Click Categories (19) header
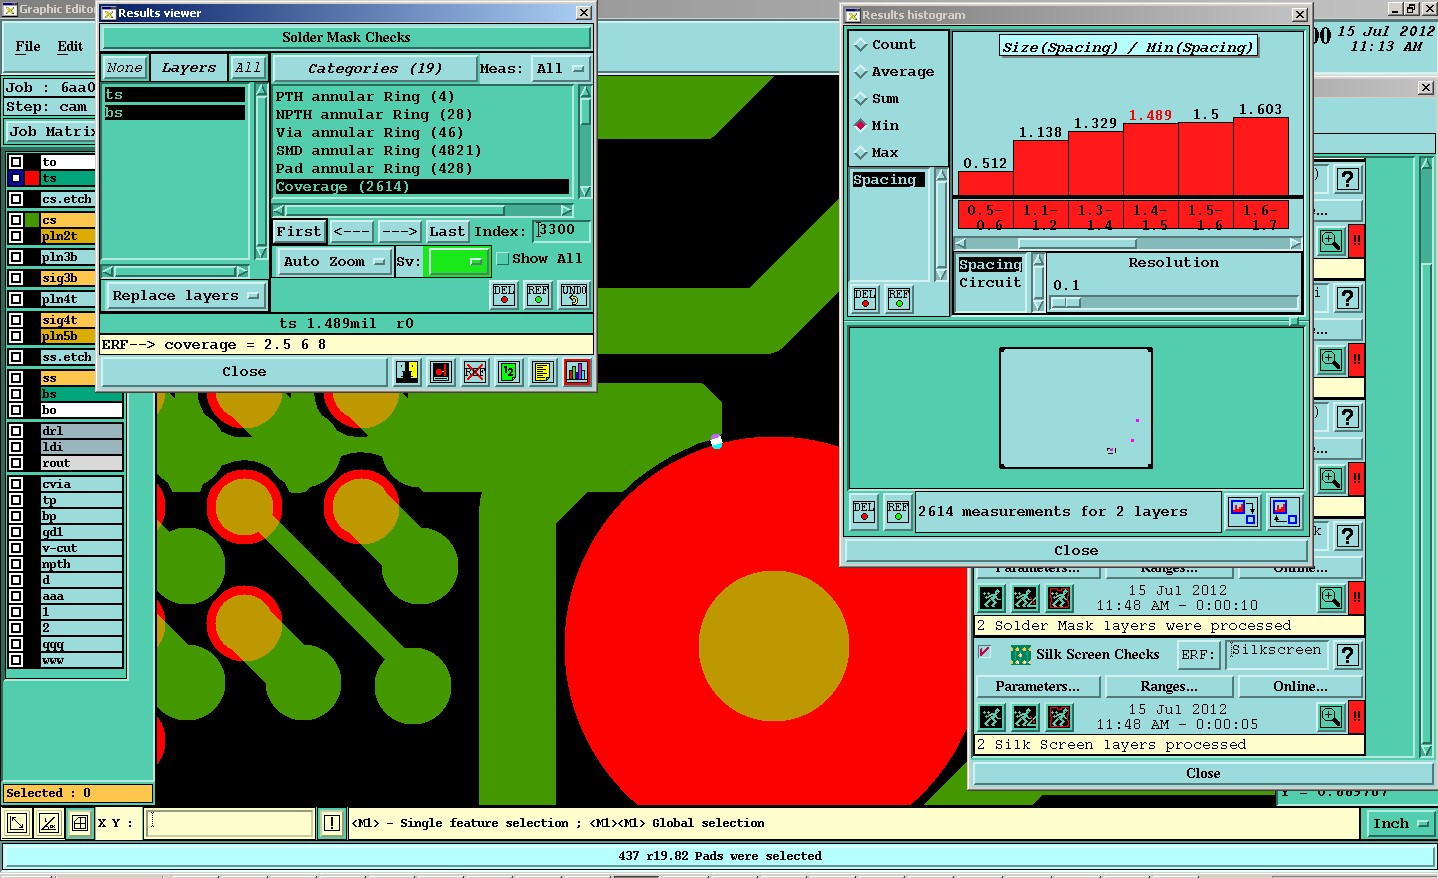 tap(375, 69)
